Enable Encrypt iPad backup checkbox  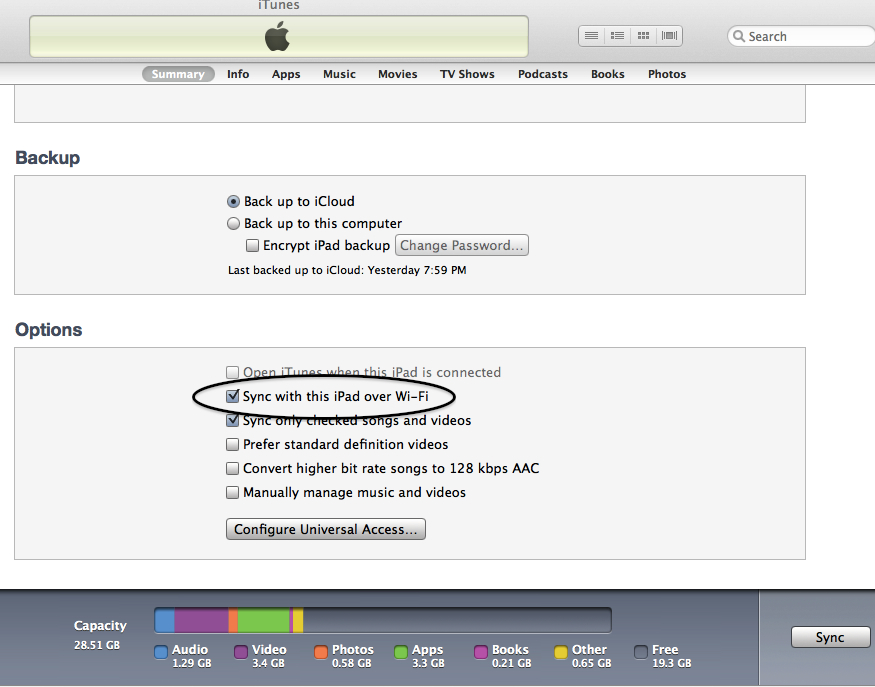[252, 246]
